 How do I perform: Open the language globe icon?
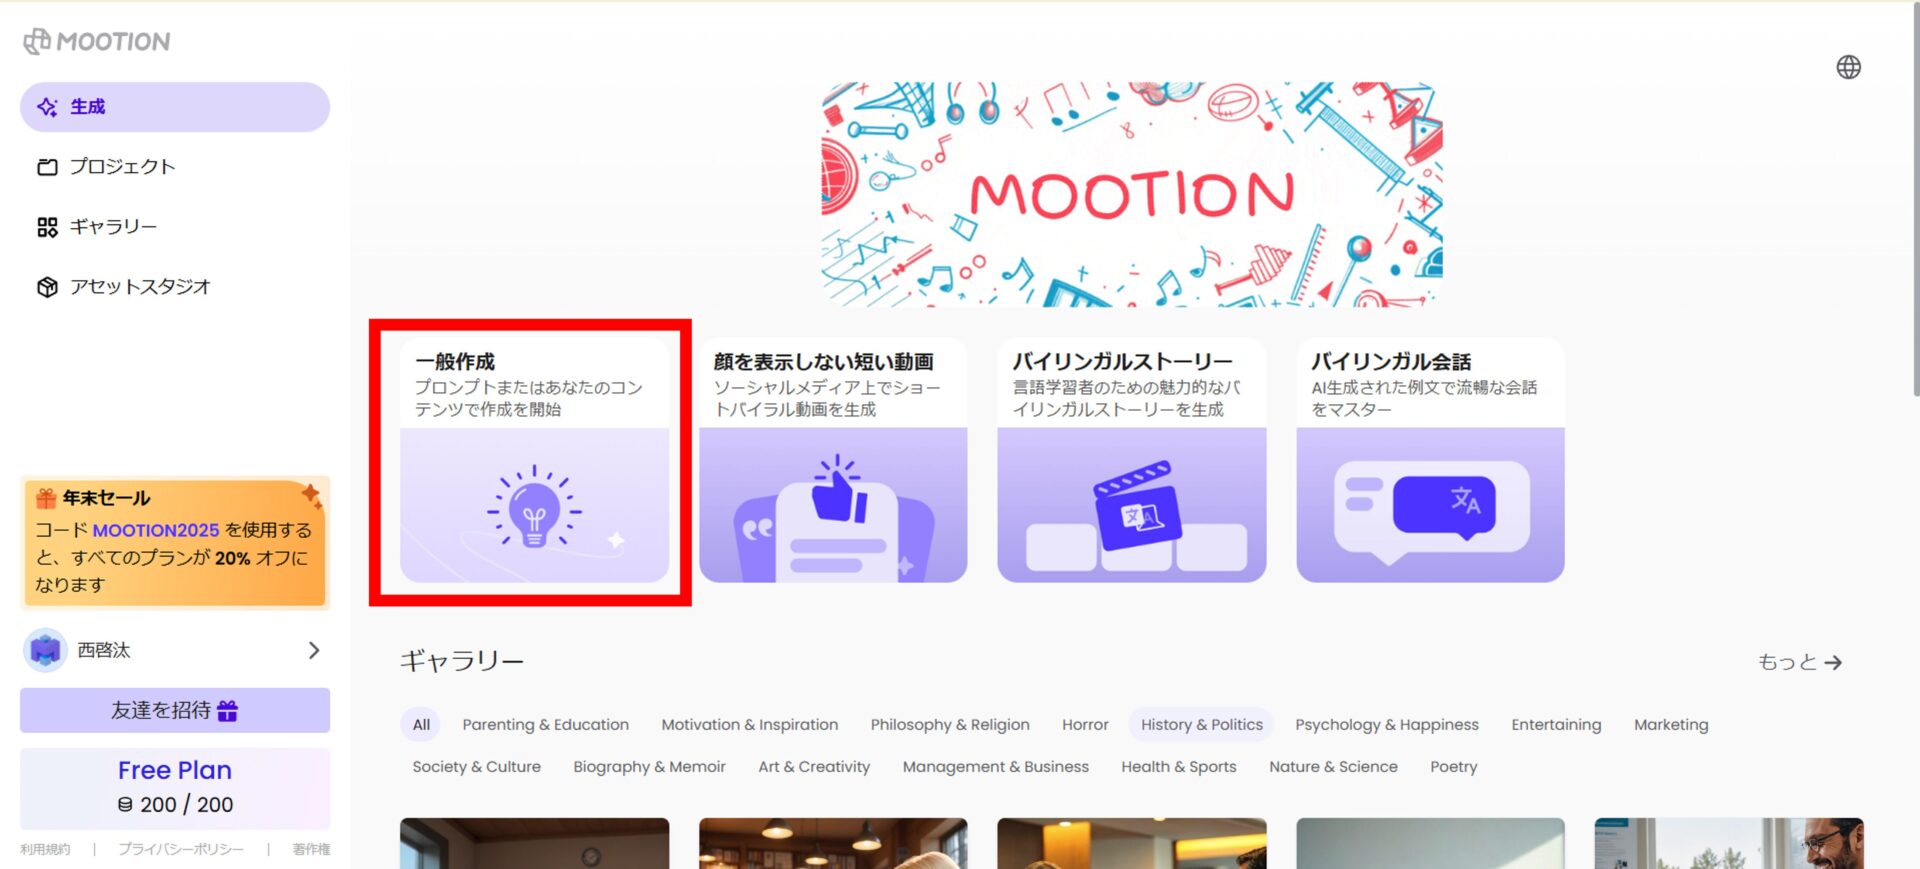click(1848, 67)
